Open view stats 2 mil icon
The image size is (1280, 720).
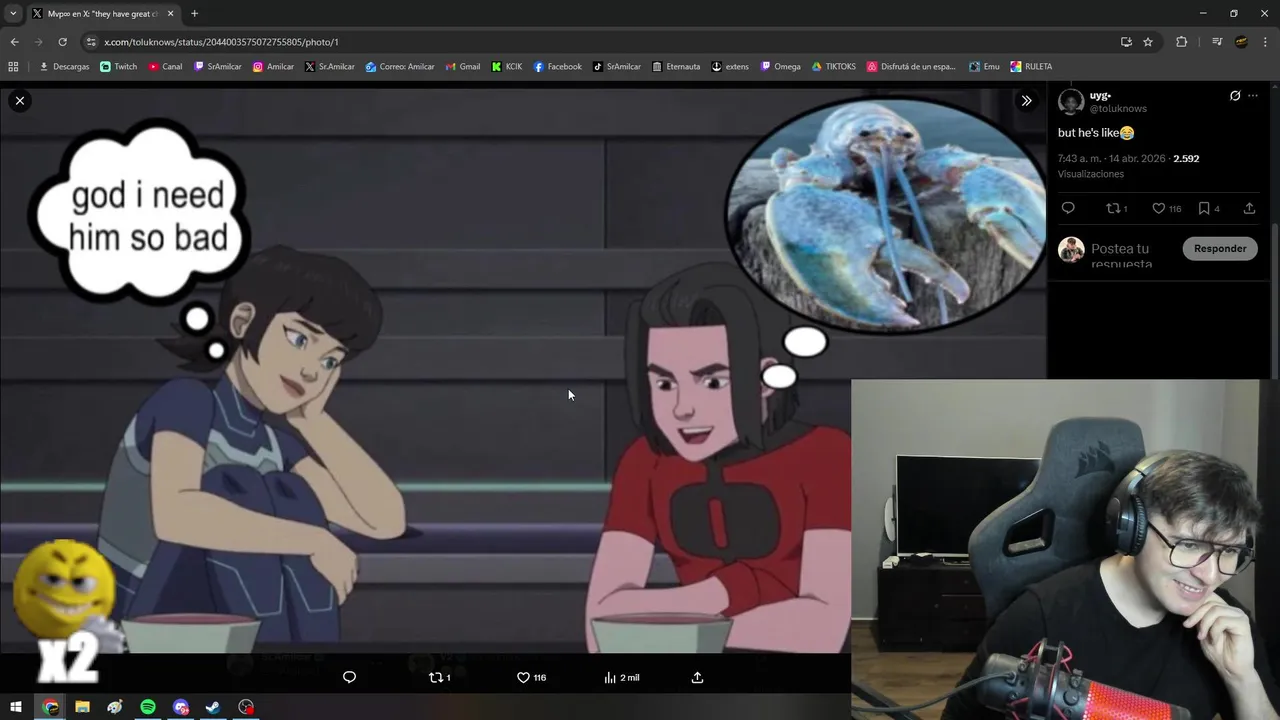coord(621,677)
